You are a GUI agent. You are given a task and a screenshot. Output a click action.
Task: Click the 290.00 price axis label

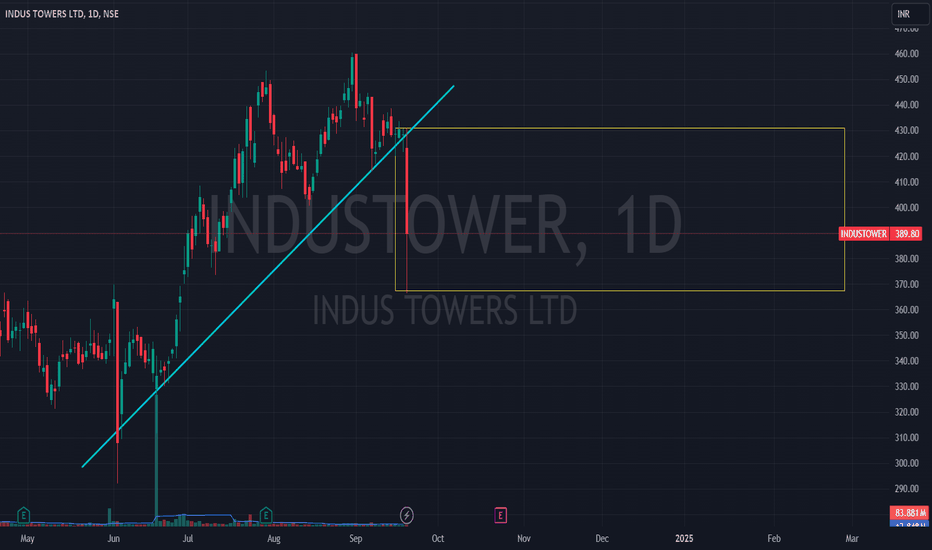point(906,489)
